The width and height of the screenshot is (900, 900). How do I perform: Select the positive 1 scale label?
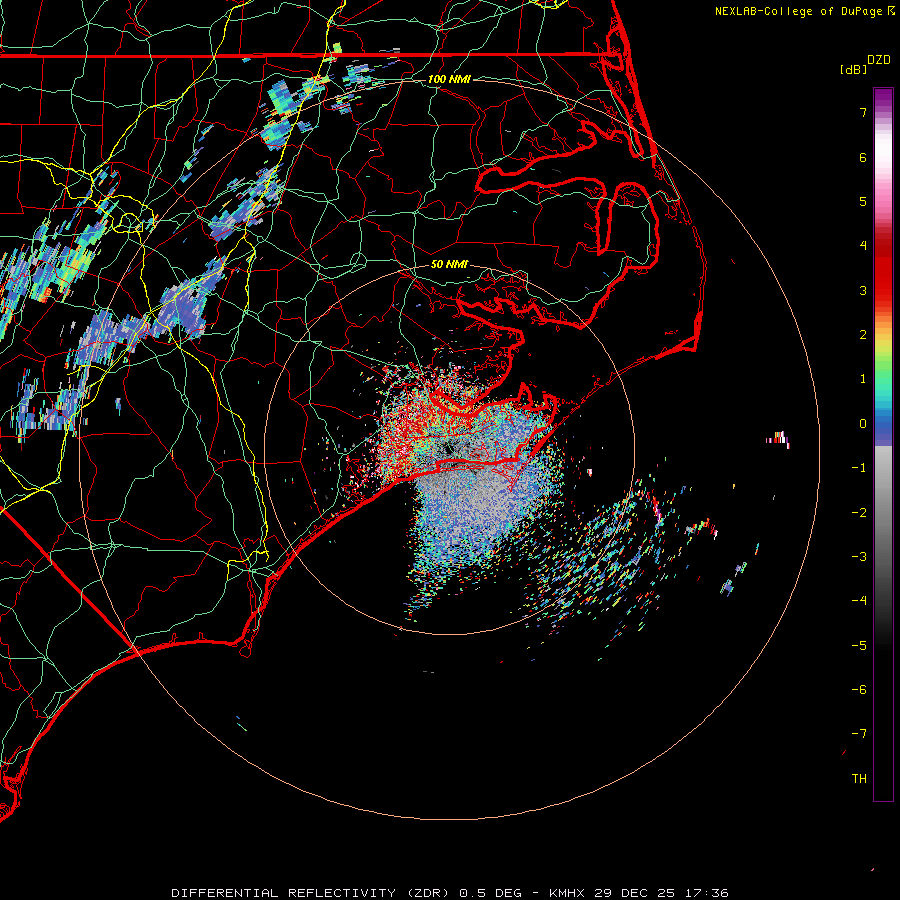[x=863, y=379]
